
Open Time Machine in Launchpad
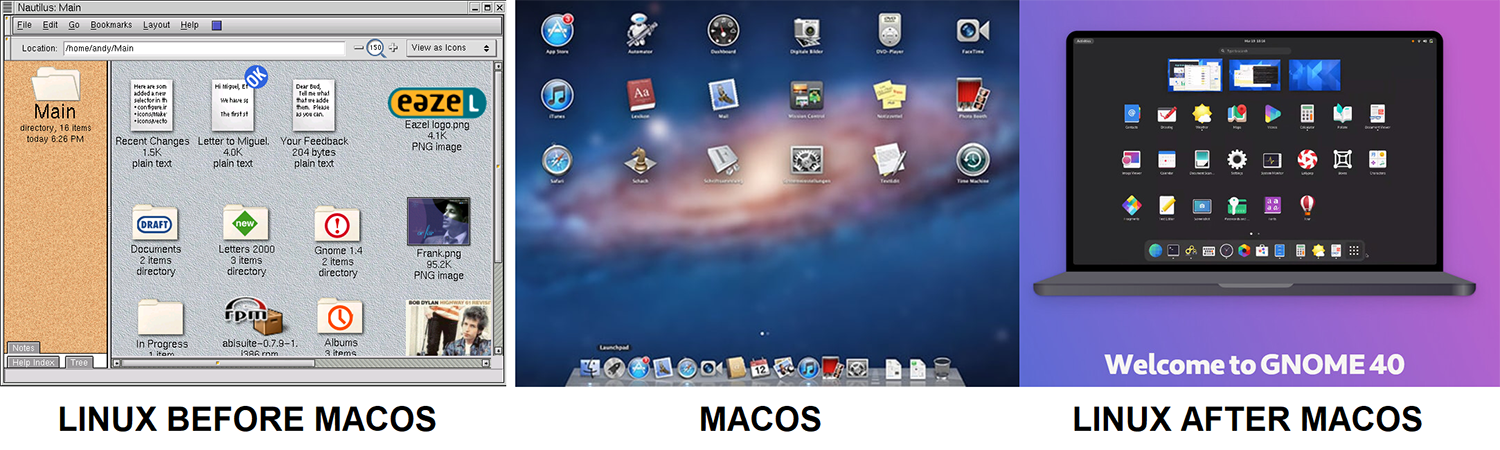[x=973, y=160]
